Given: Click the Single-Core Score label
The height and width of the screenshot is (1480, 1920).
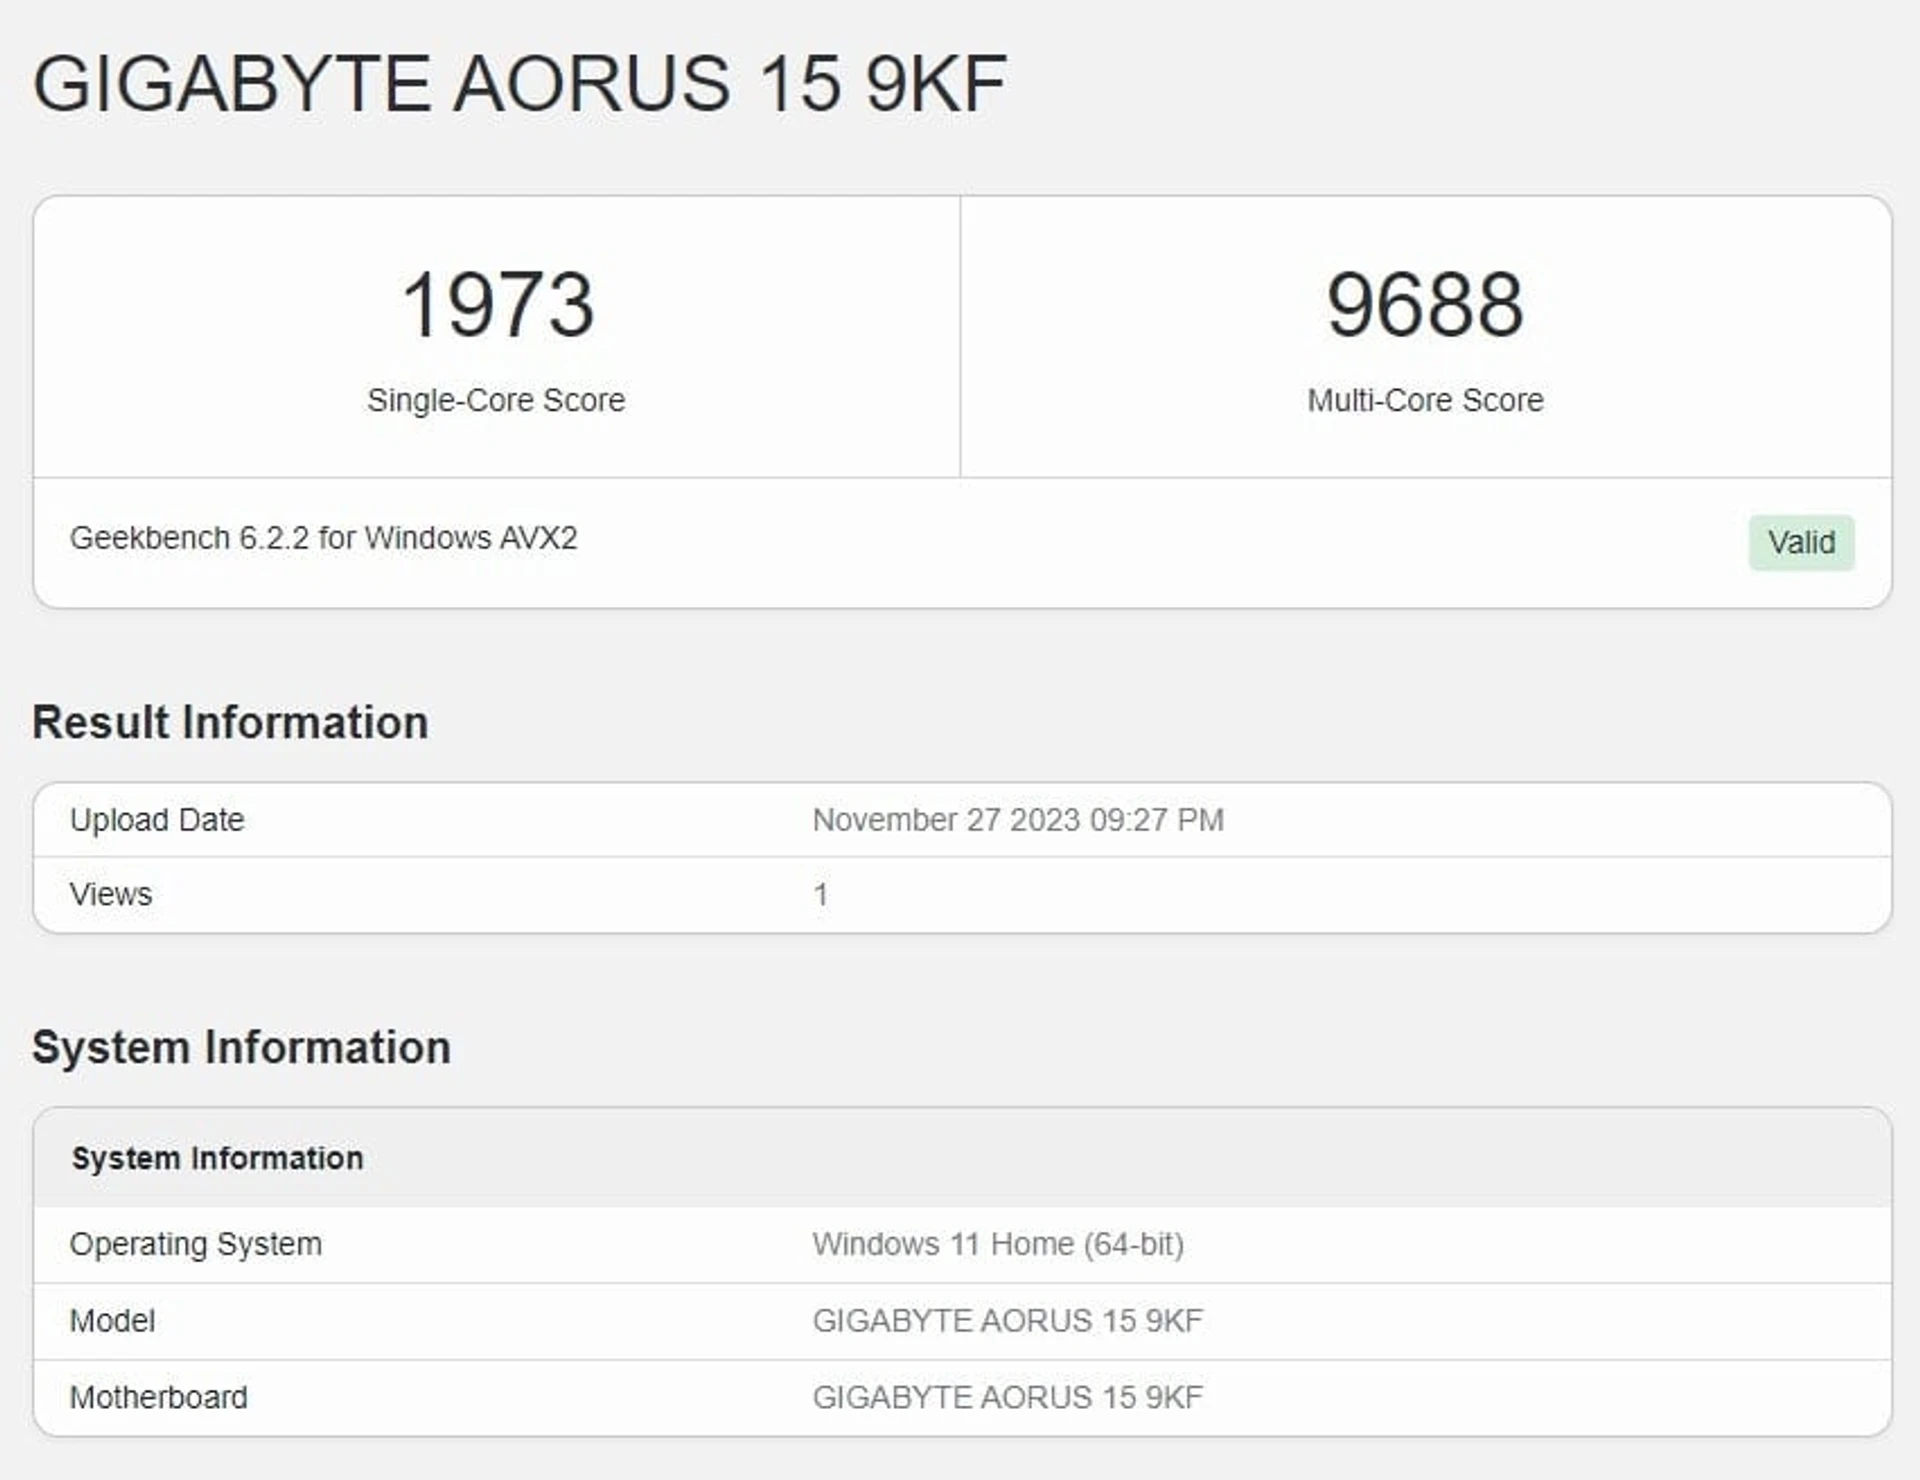Looking at the screenshot, I should (x=496, y=400).
